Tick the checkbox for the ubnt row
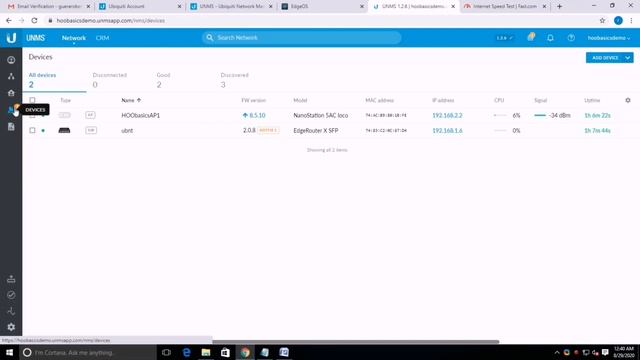640x360 pixels. coord(32,131)
